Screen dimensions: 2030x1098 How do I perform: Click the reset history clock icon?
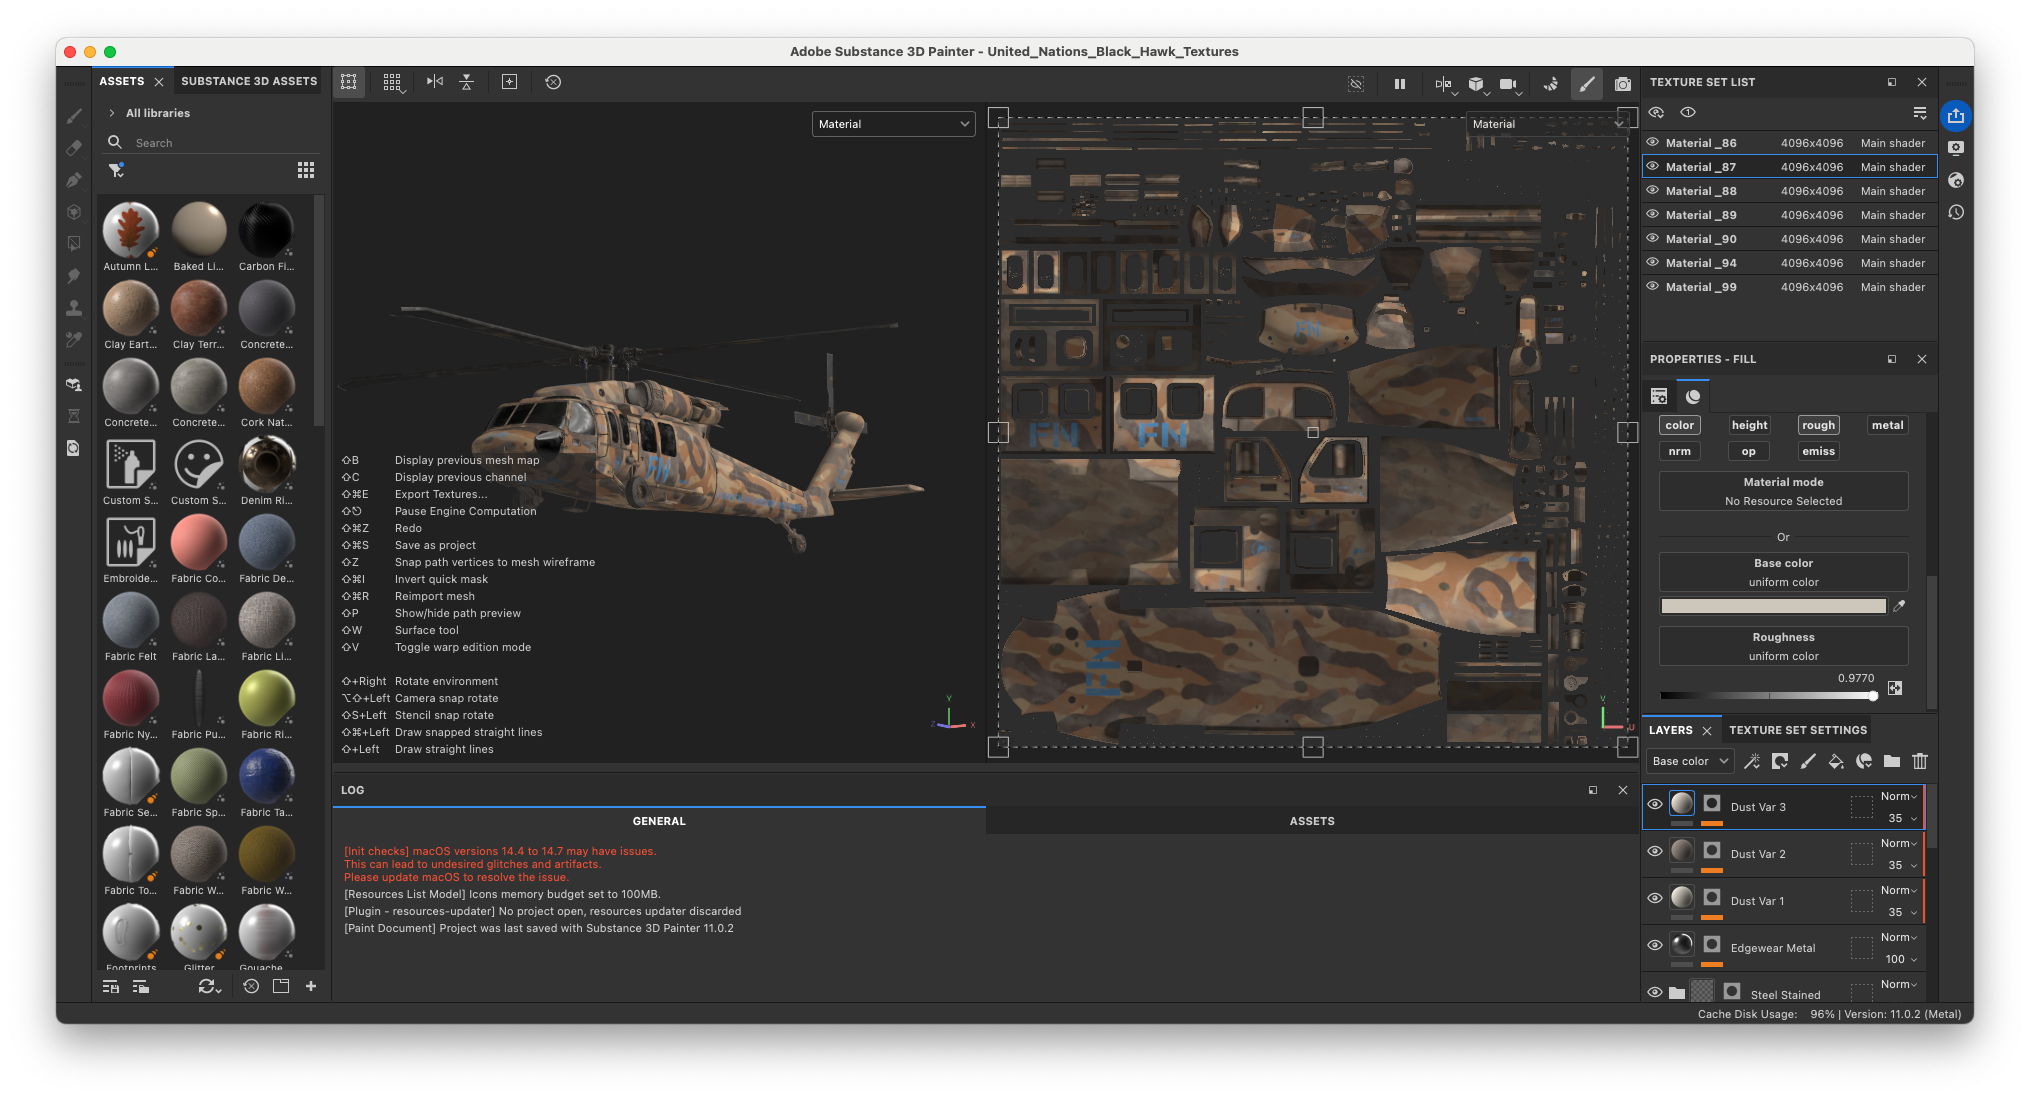(553, 82)
